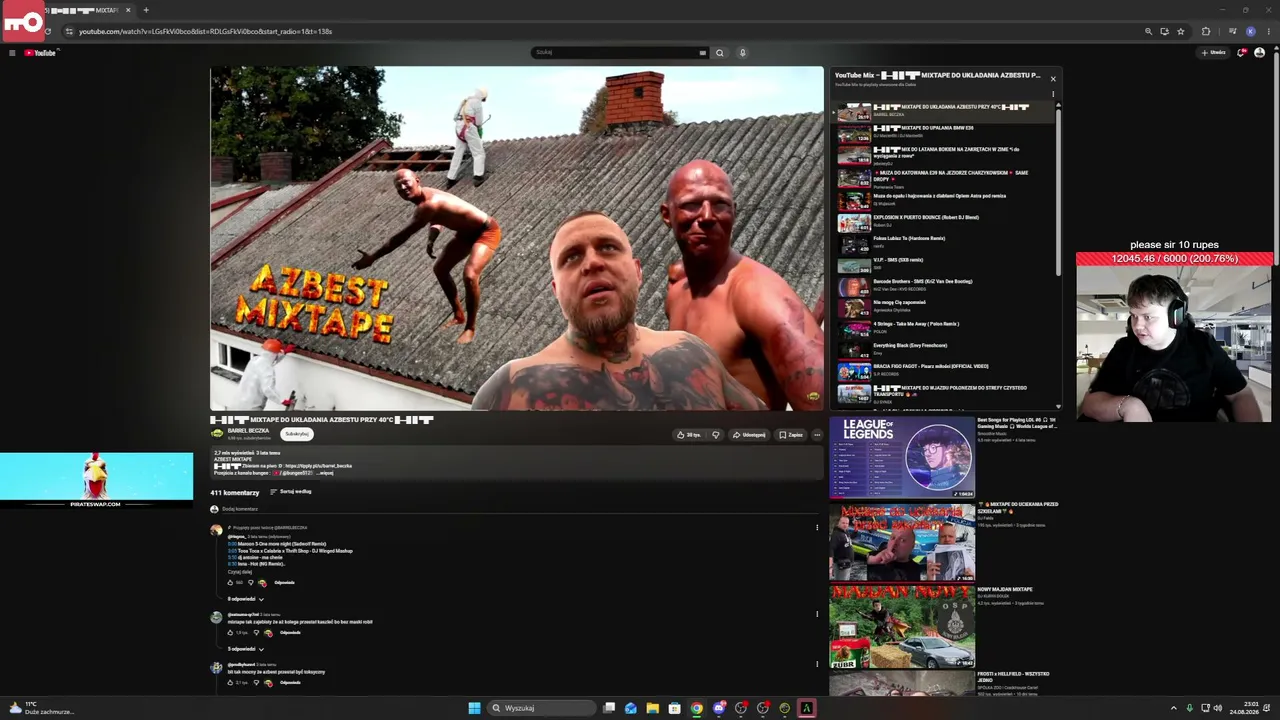Play 'Fokus Lubisz To (Hardcore Remix)' from playlist
1280x720 pixels.
(945, 243)
